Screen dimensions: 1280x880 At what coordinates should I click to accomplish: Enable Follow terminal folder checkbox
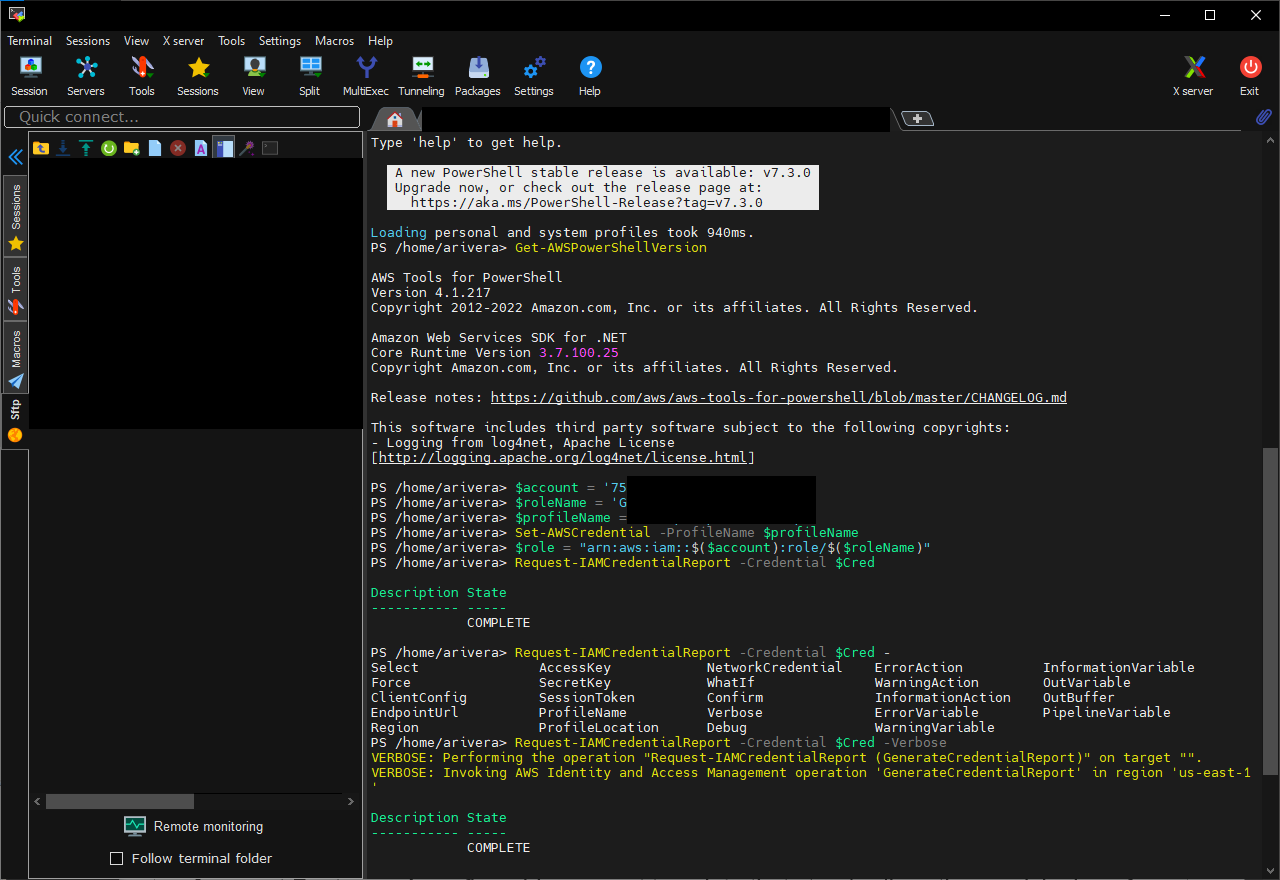[x=116, y=858]
